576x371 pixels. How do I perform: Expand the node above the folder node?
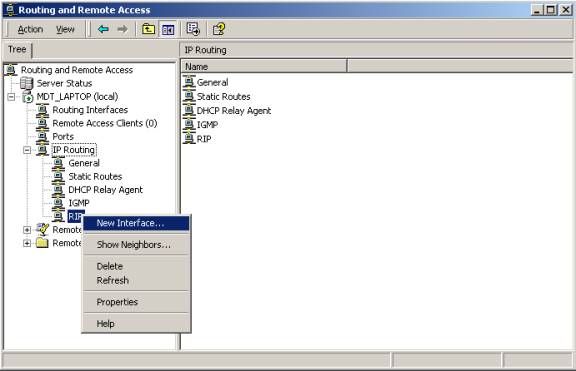click(27, 230)
